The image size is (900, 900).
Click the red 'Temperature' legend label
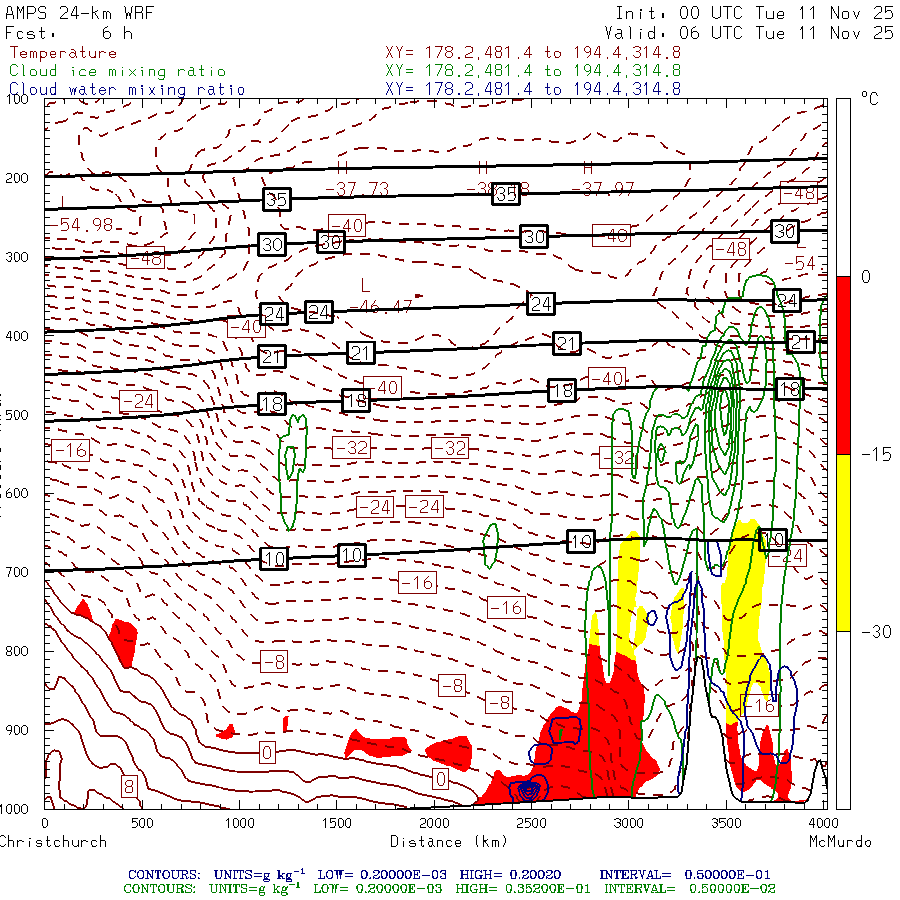click(63, 53)
